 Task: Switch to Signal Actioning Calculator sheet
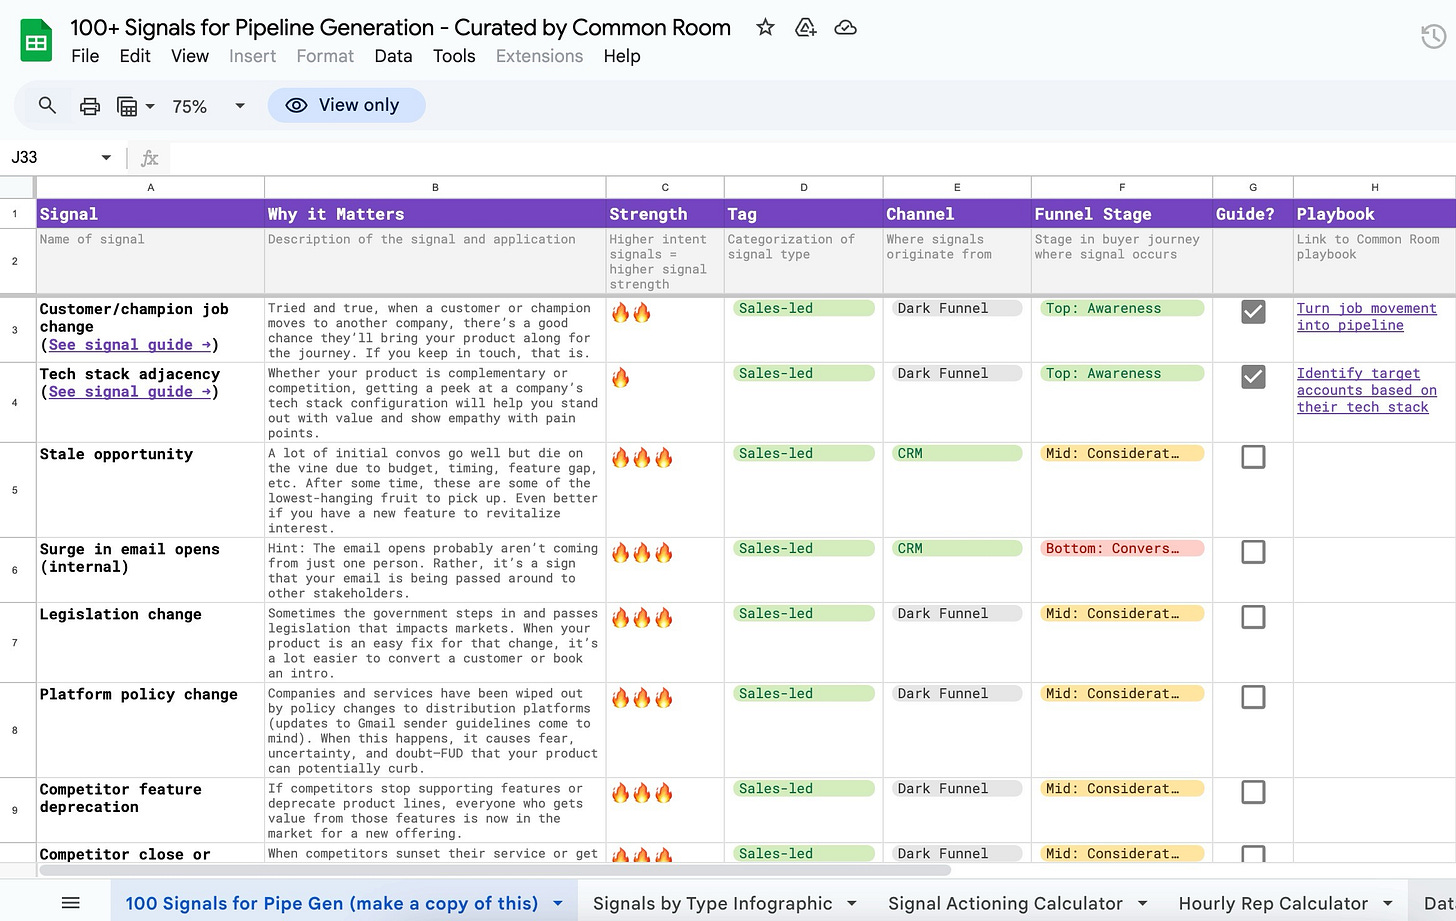[1005, 903]
